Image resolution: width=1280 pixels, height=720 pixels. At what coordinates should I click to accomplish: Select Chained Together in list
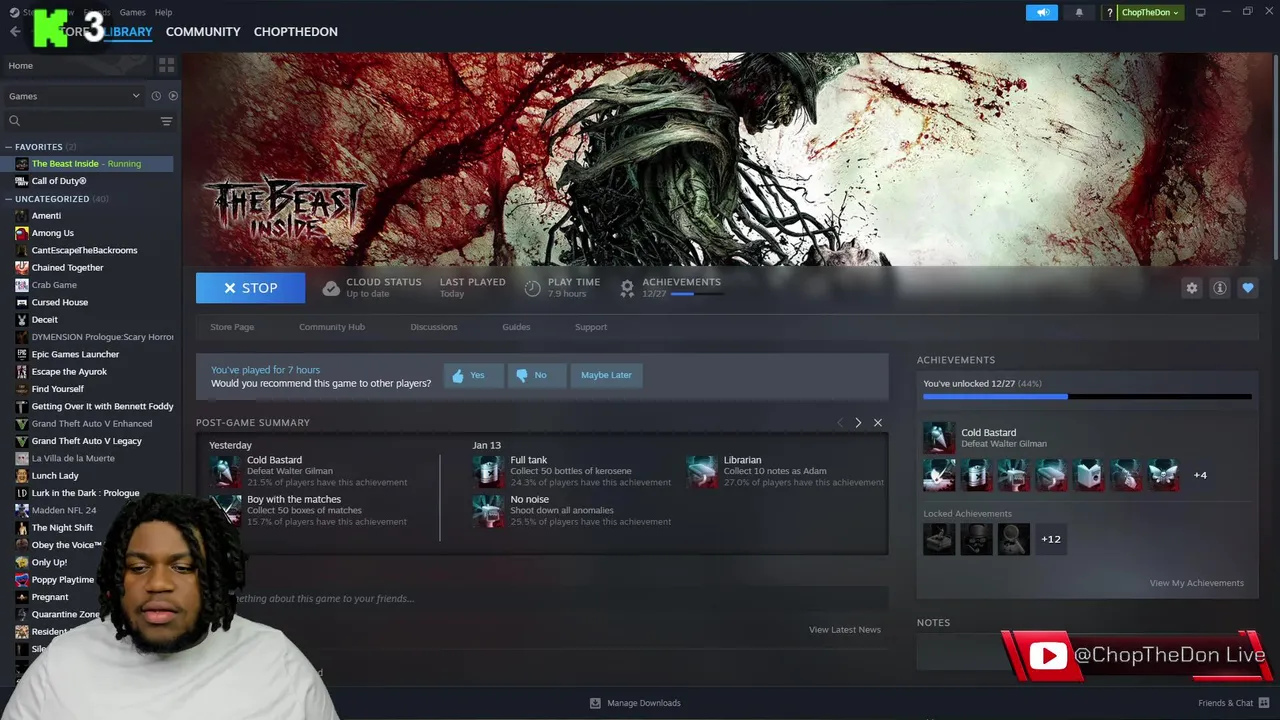coord(67,268)
